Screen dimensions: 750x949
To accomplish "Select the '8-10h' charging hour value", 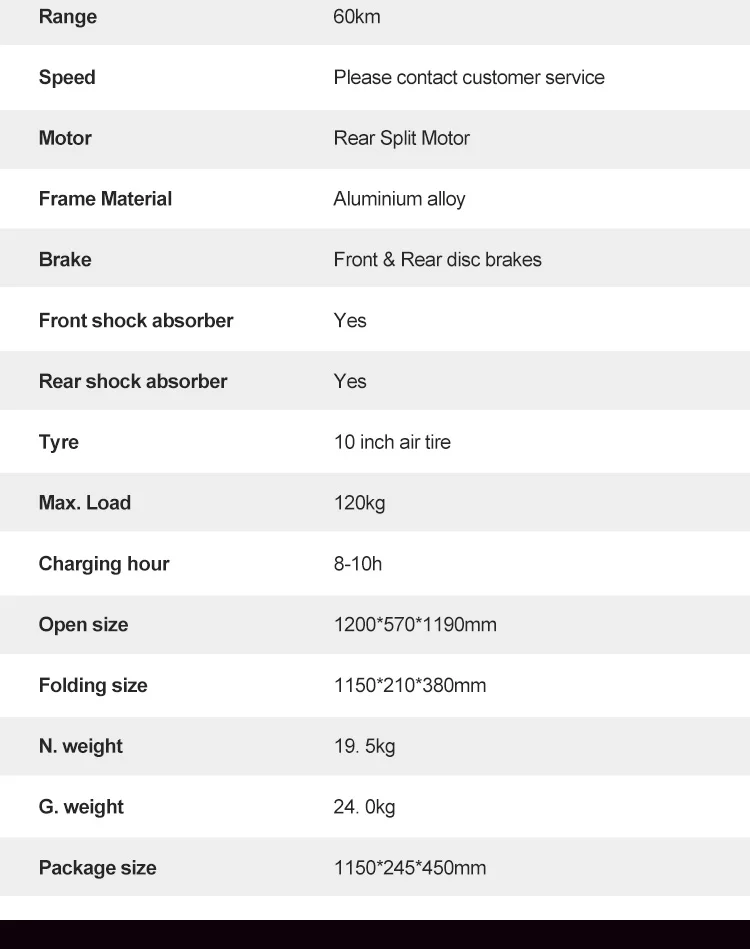I will 358,563.
